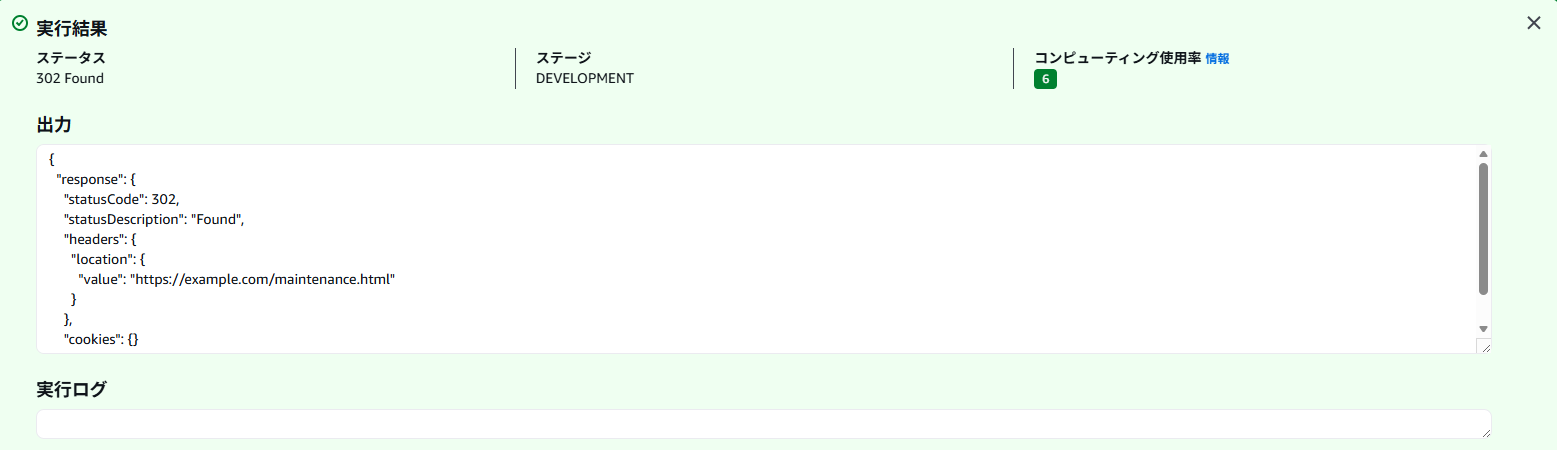
Task: Click the maintenance.html URL in the output
Action: tap(263, 279)
